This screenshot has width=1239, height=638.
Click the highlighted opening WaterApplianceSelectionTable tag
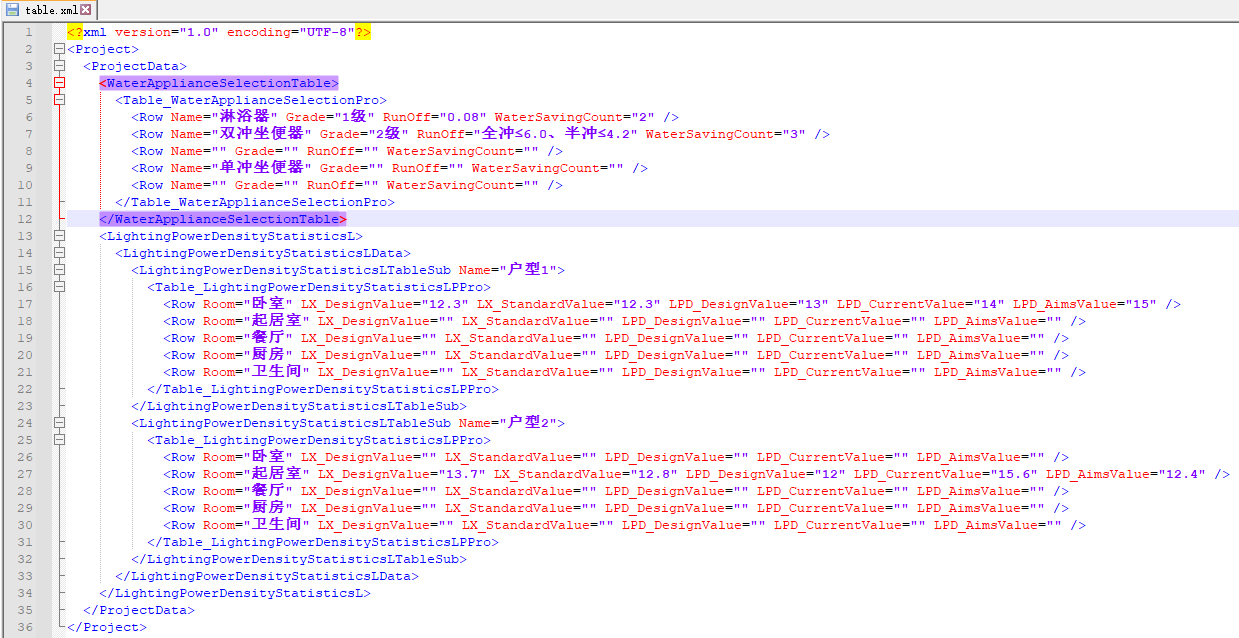coord(219,83)
